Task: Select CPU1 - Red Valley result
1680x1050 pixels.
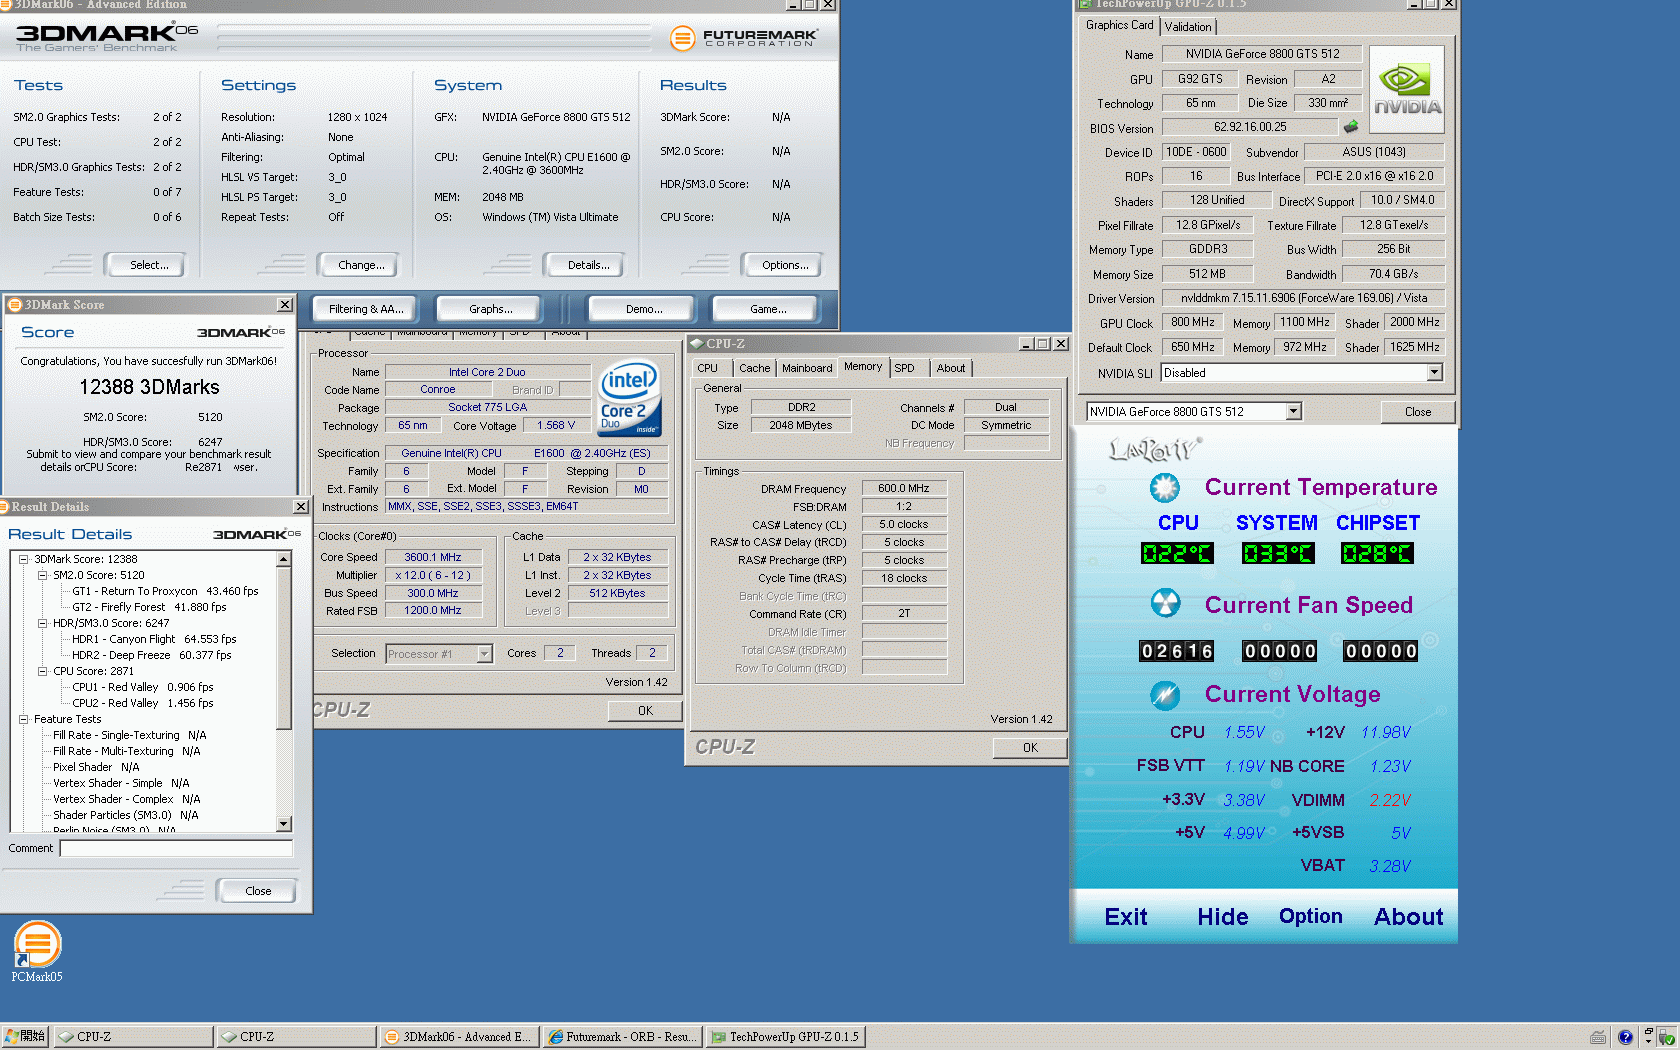Action: pos(142,687)
